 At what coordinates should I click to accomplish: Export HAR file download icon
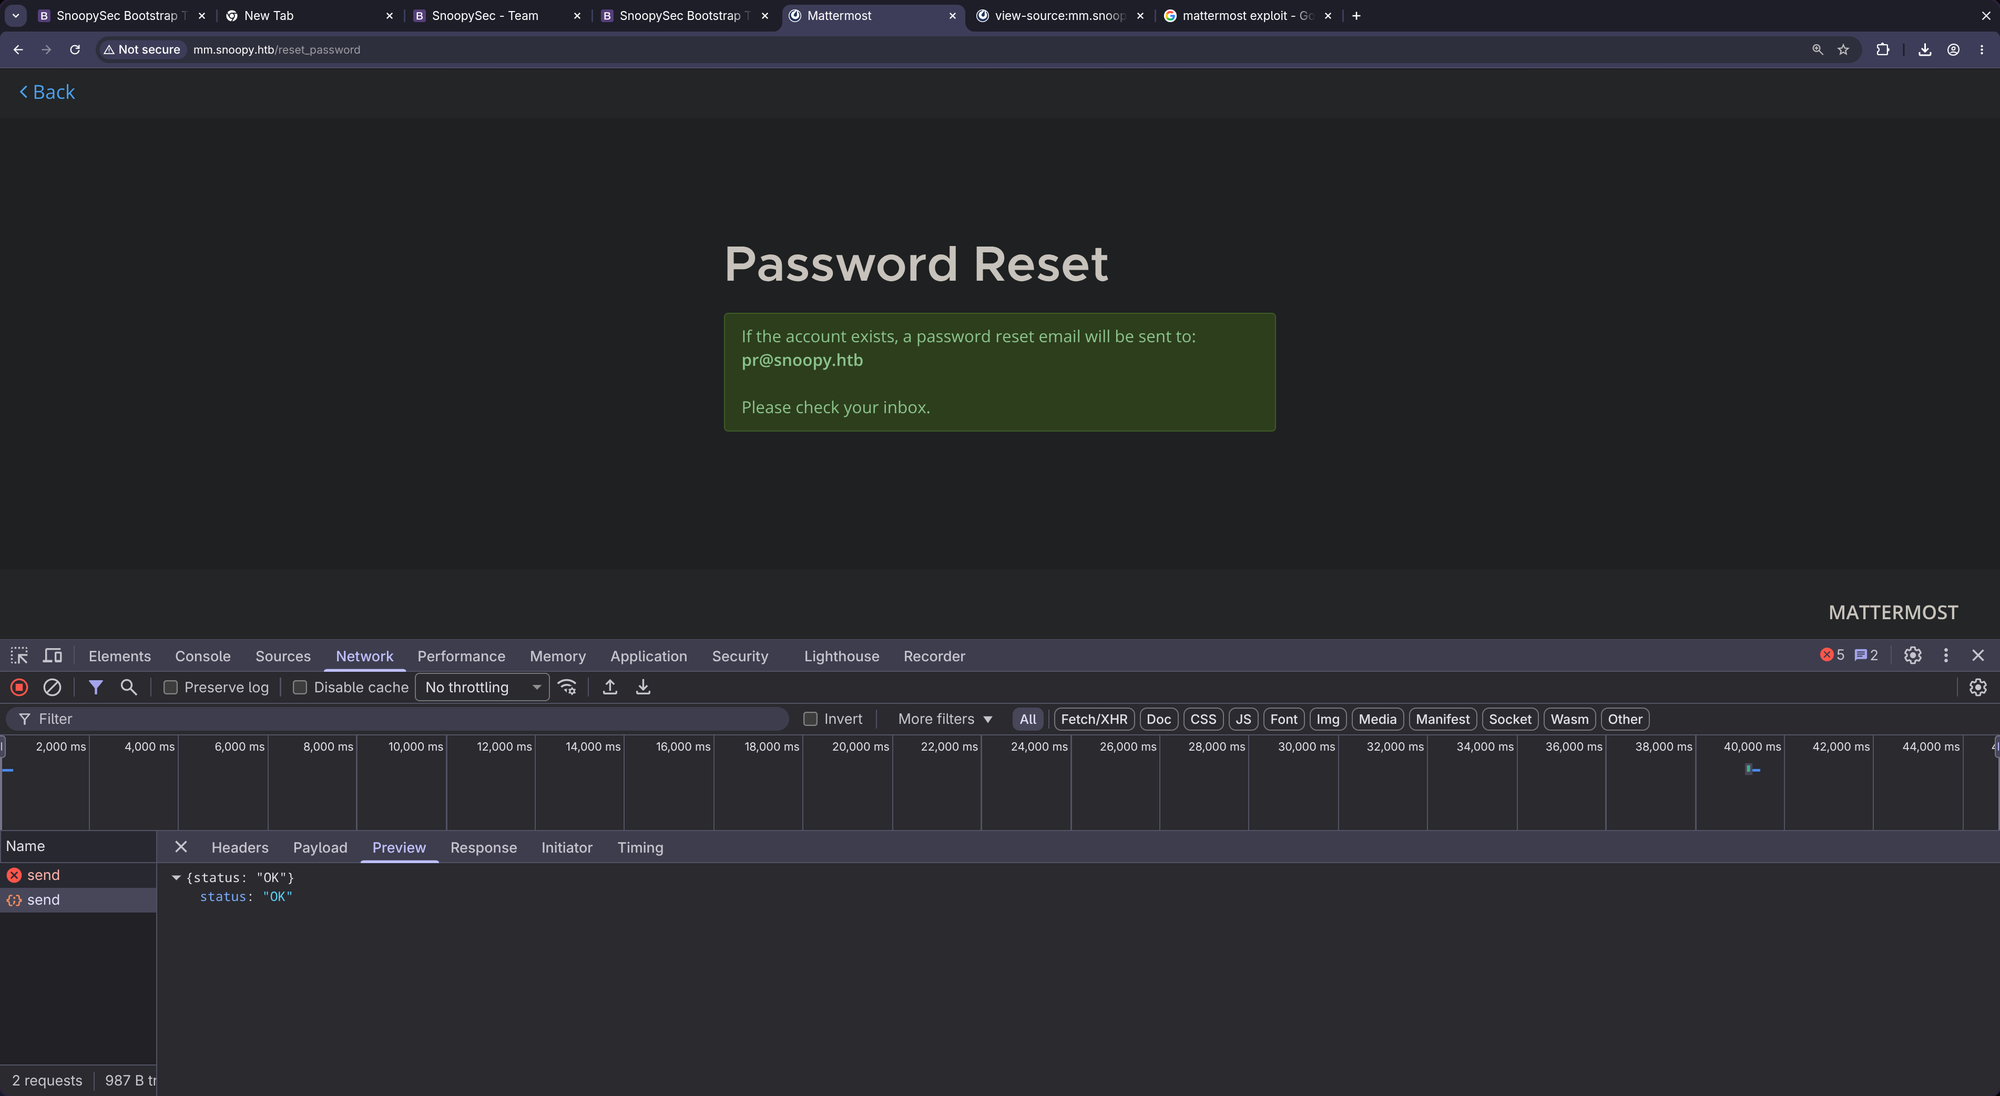[643, 687]
